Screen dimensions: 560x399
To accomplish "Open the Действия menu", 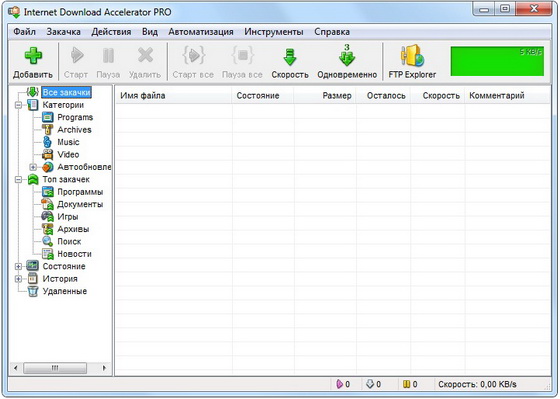I will [111, 32].
